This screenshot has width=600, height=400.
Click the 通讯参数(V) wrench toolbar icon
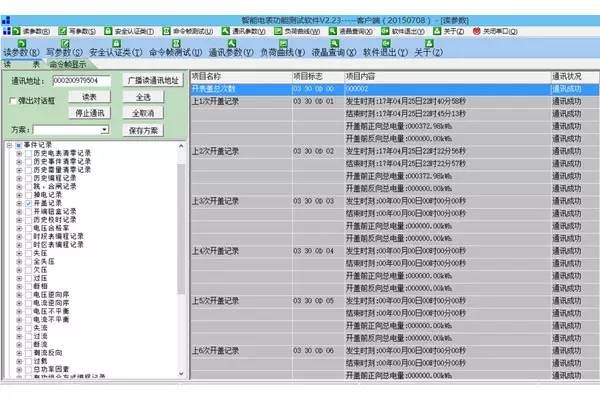(x=232, y=44)
